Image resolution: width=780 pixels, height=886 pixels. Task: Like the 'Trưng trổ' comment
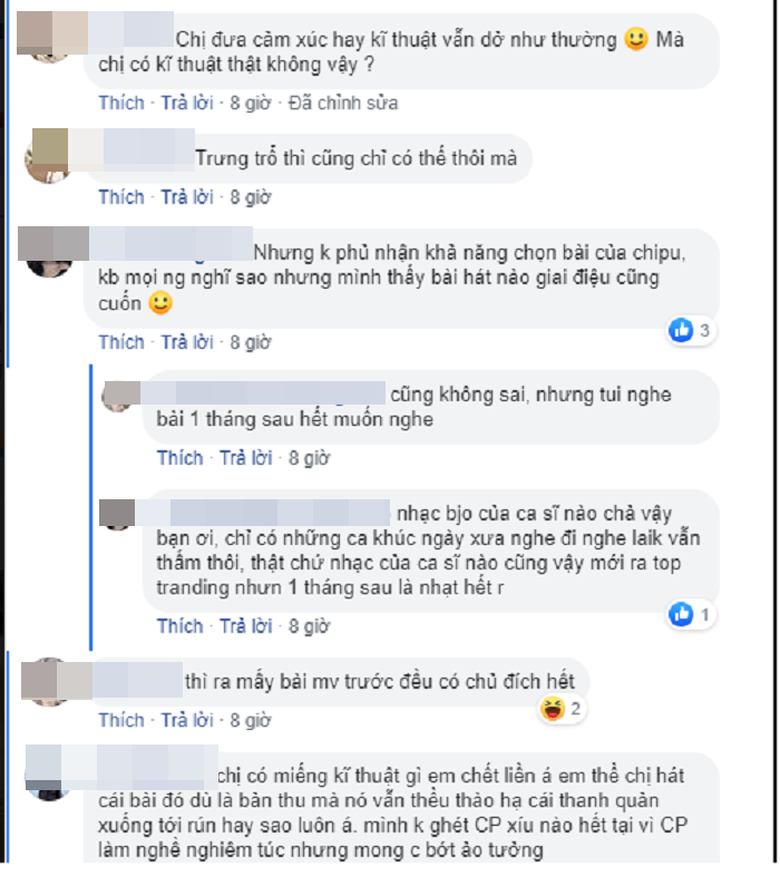[x=122, y=197]
